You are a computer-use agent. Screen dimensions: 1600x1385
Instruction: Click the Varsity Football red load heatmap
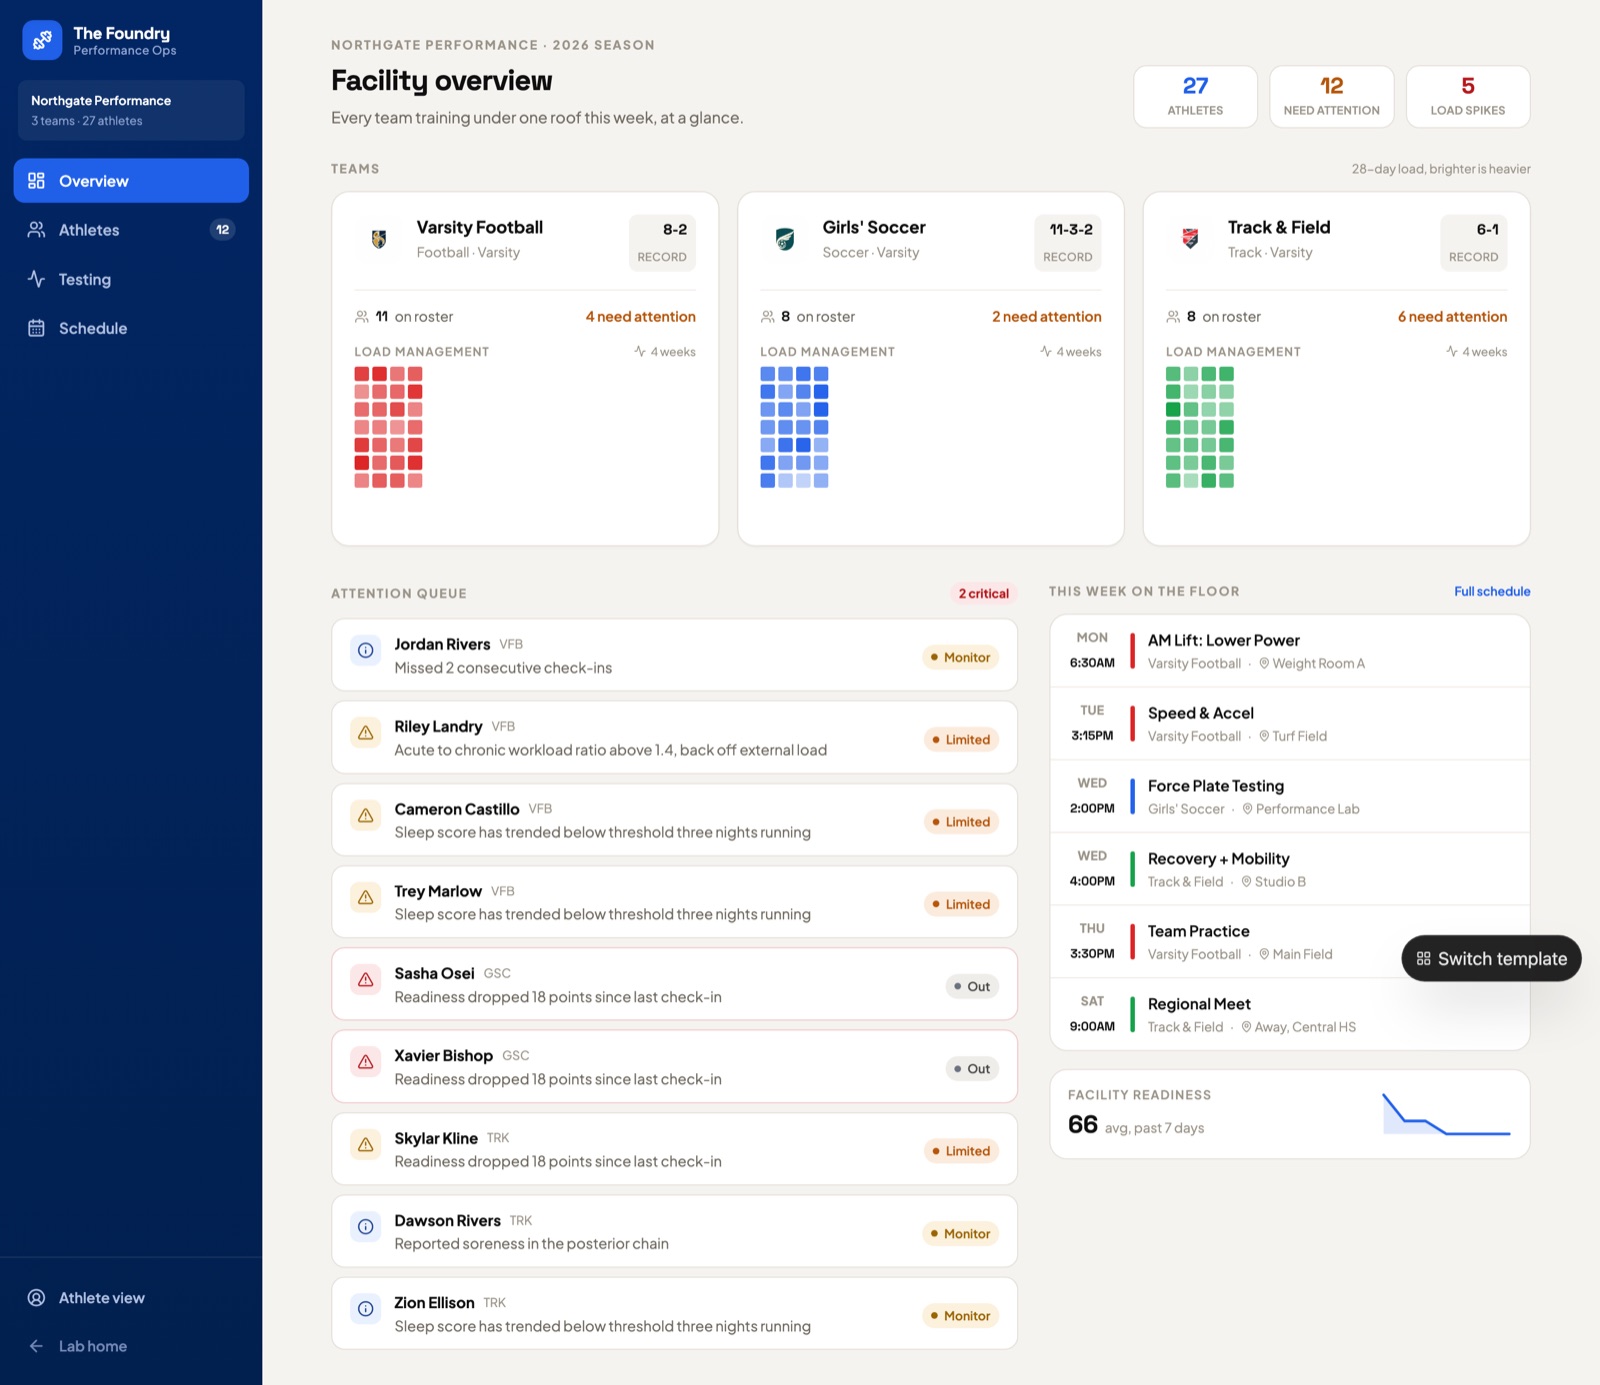click(x=388, y=427)
